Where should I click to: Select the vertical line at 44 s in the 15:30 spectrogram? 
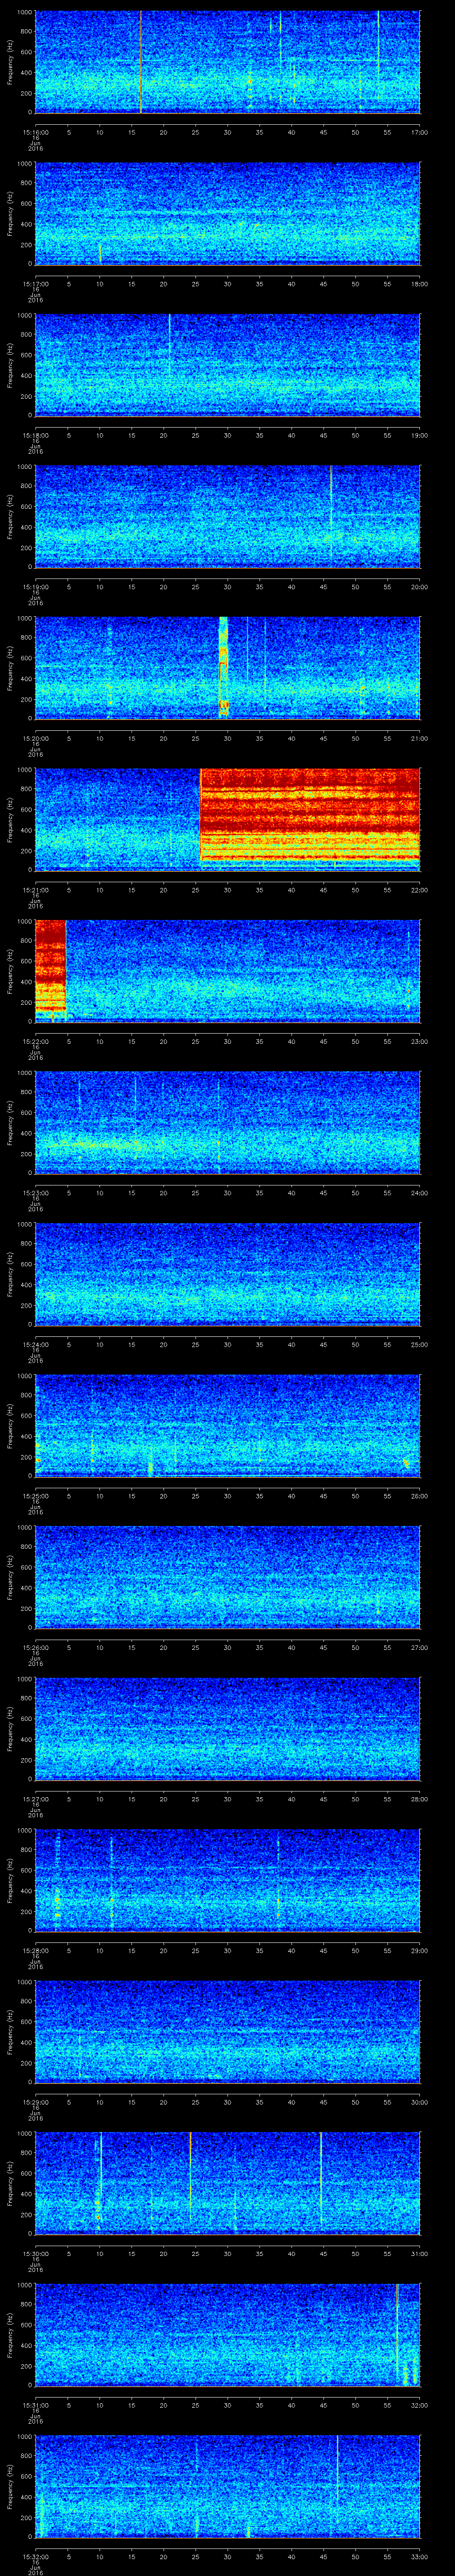321,2177
